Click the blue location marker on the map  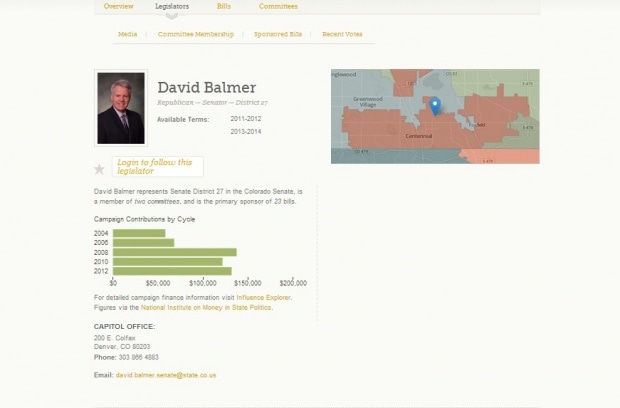click(x=435, y=105)
